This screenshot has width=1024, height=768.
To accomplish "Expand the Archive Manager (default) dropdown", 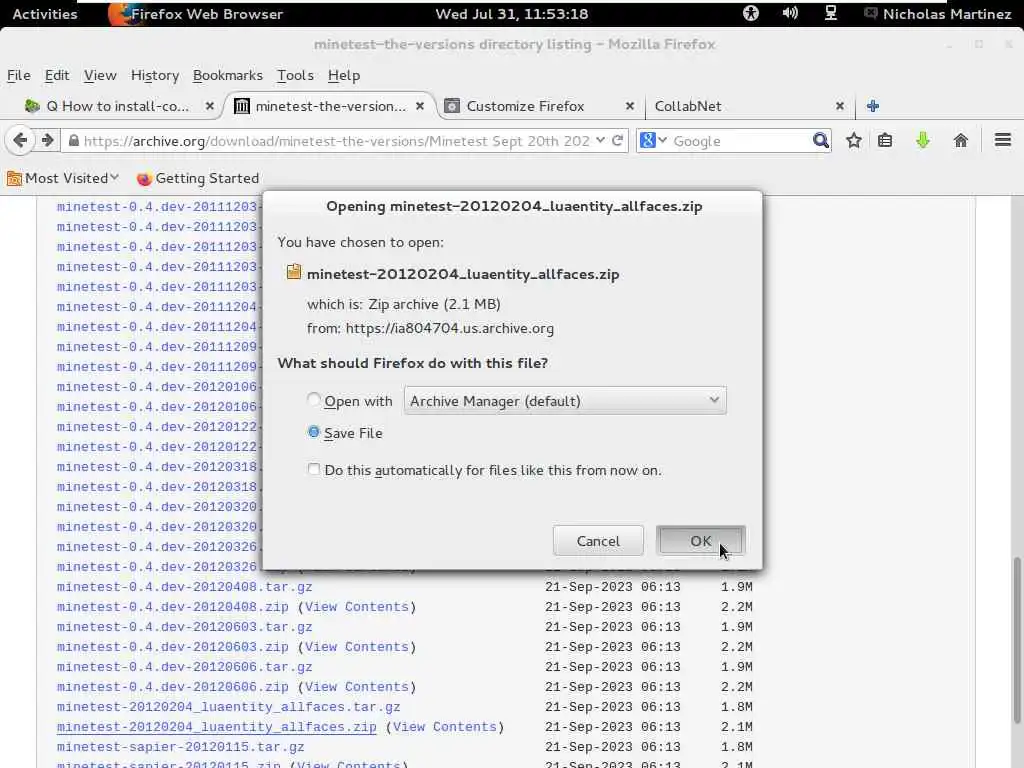I will click(565, 400).
